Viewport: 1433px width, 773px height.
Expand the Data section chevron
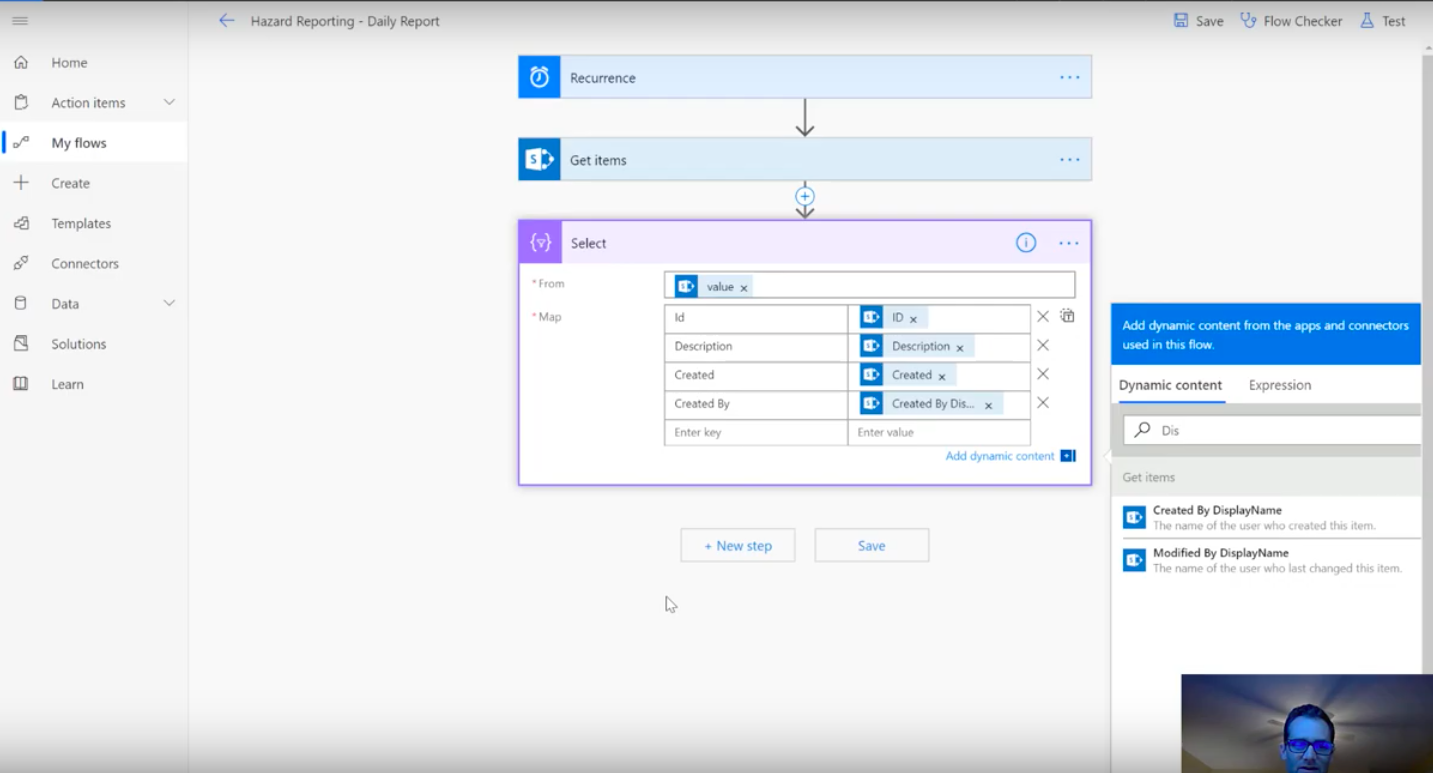point(169,303)
